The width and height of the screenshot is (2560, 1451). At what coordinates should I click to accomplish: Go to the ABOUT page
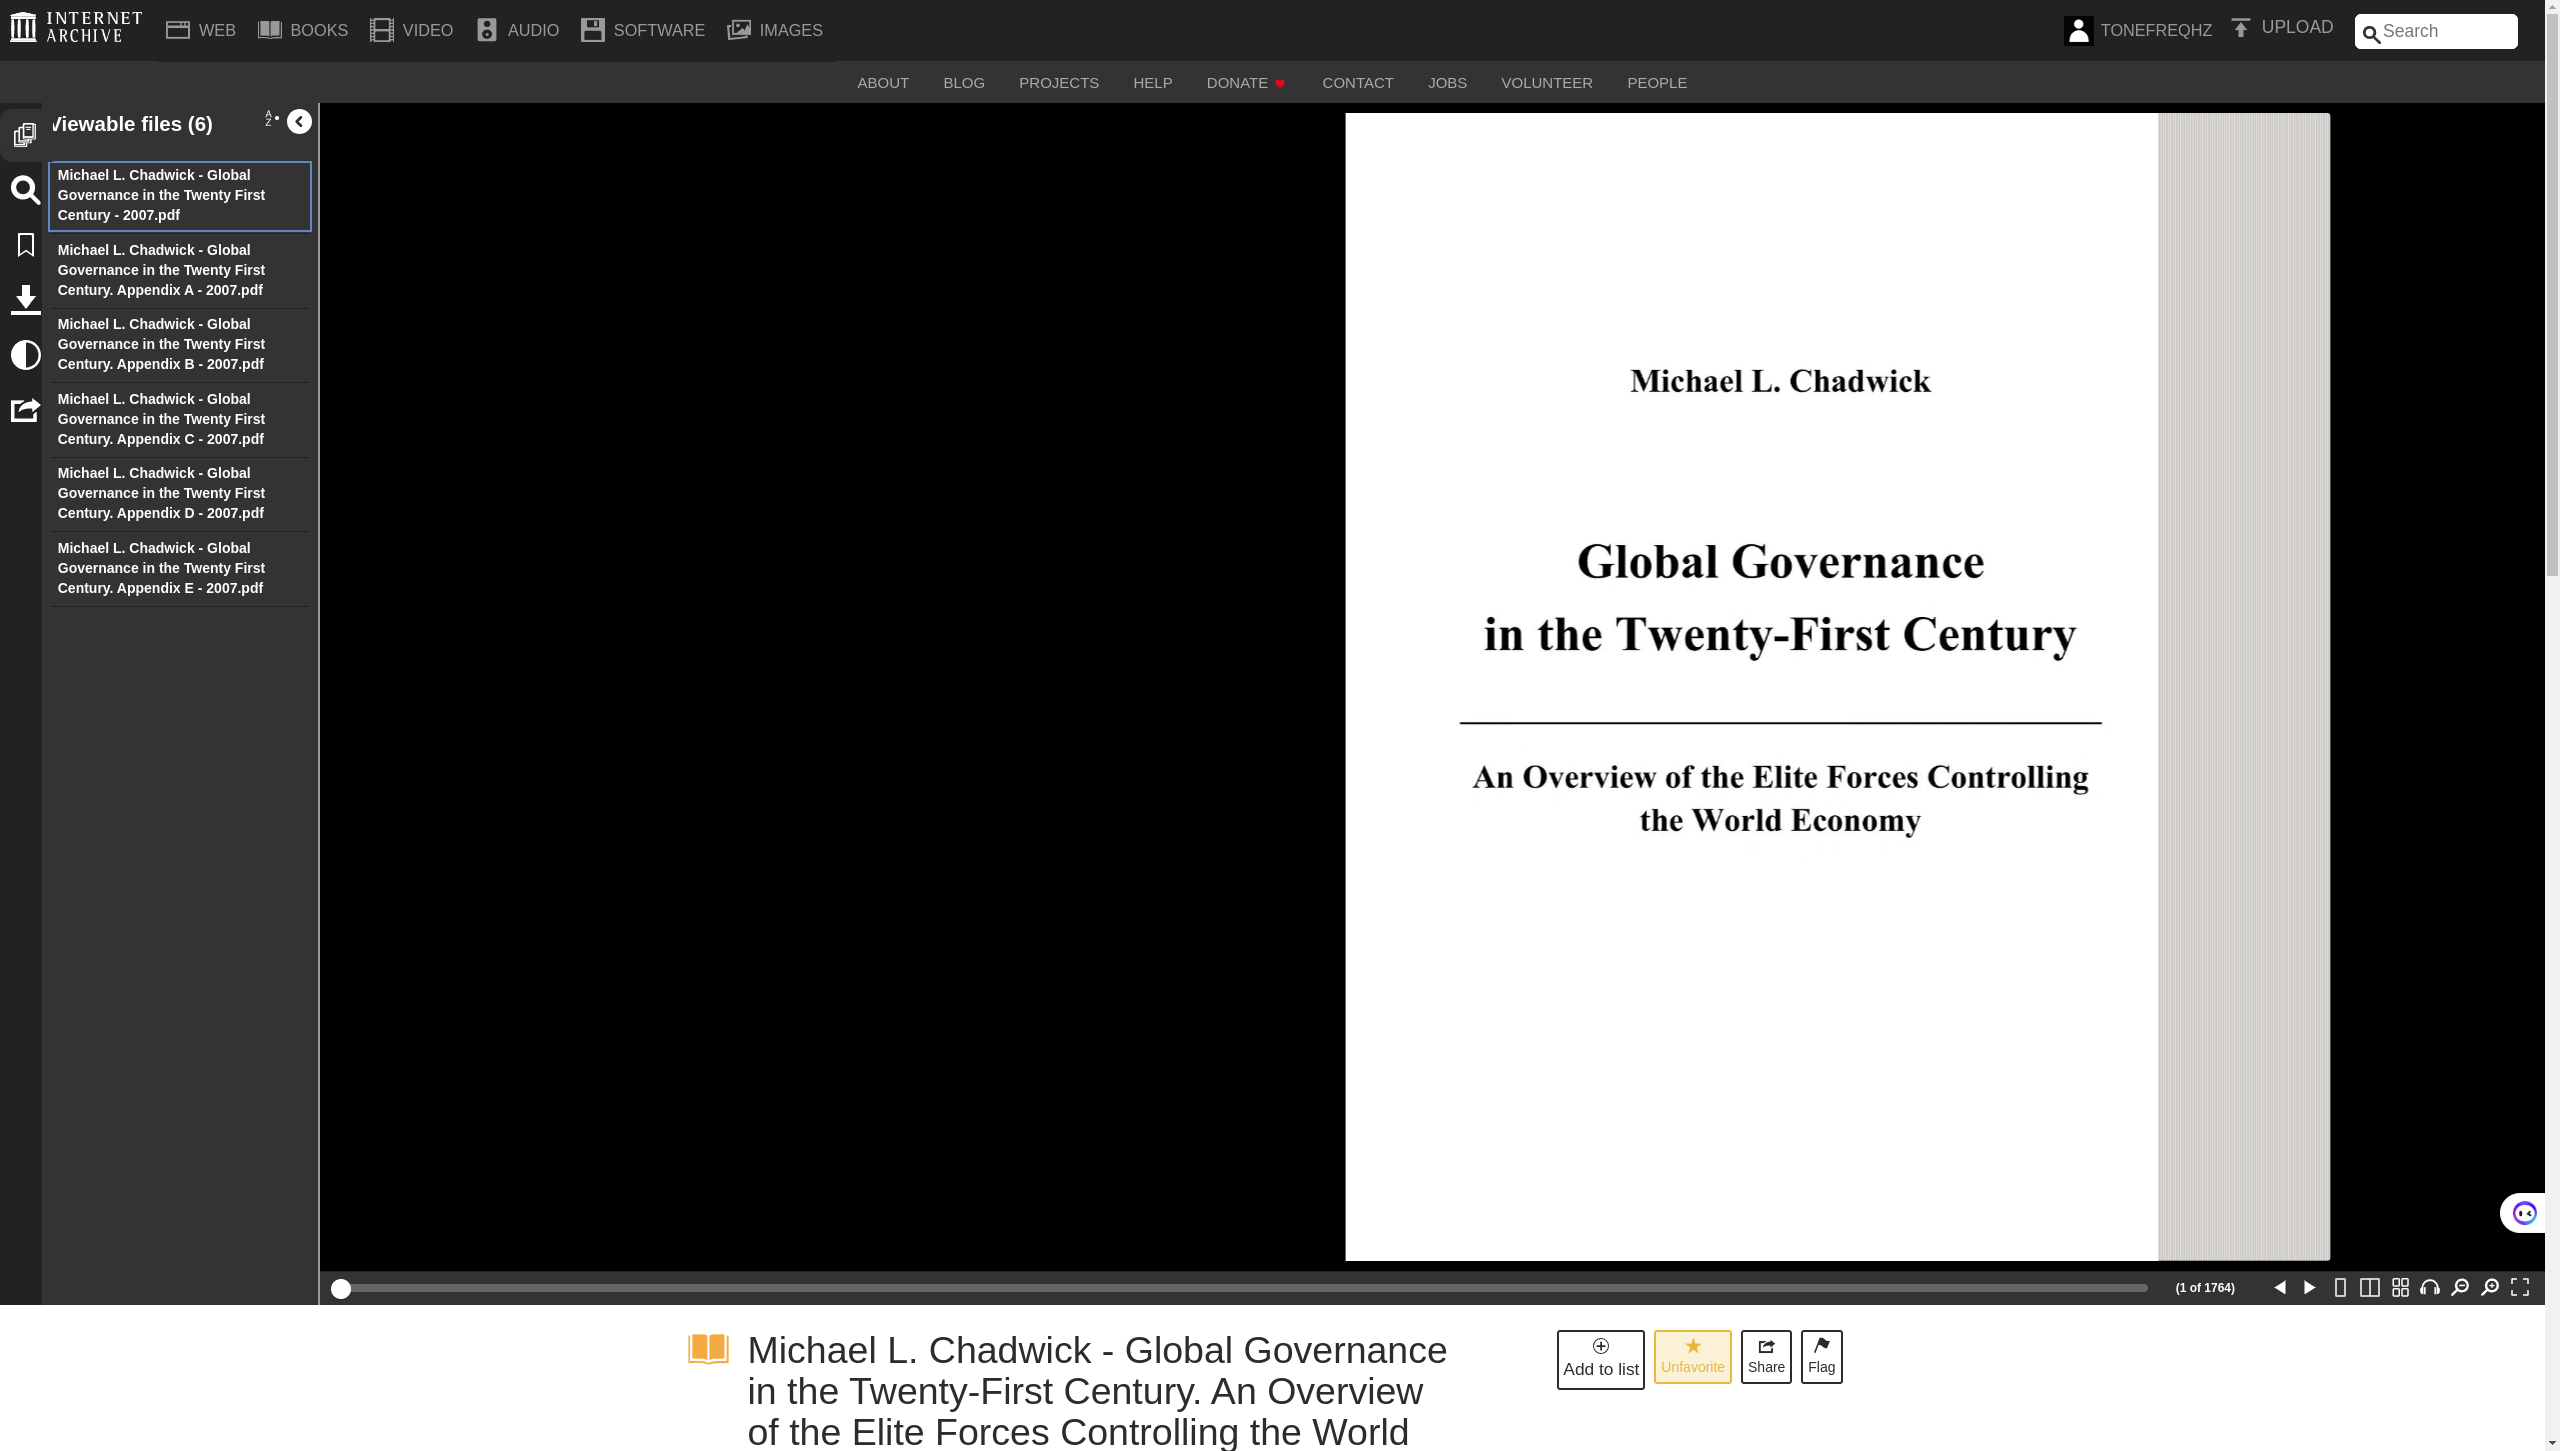[883, 83]
